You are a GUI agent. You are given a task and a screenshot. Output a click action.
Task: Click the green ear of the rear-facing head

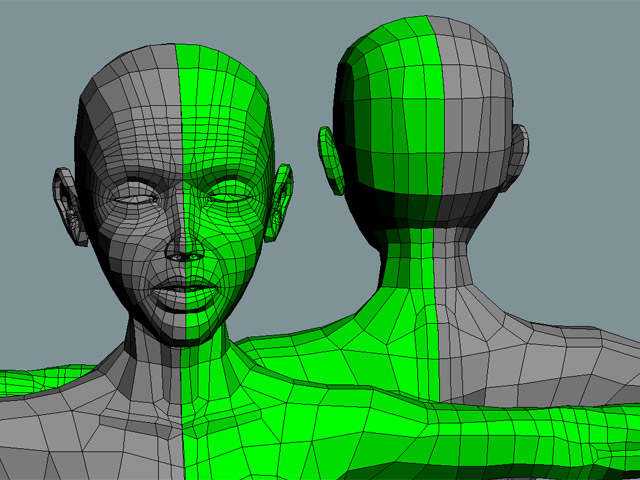(x=330, y=160)
